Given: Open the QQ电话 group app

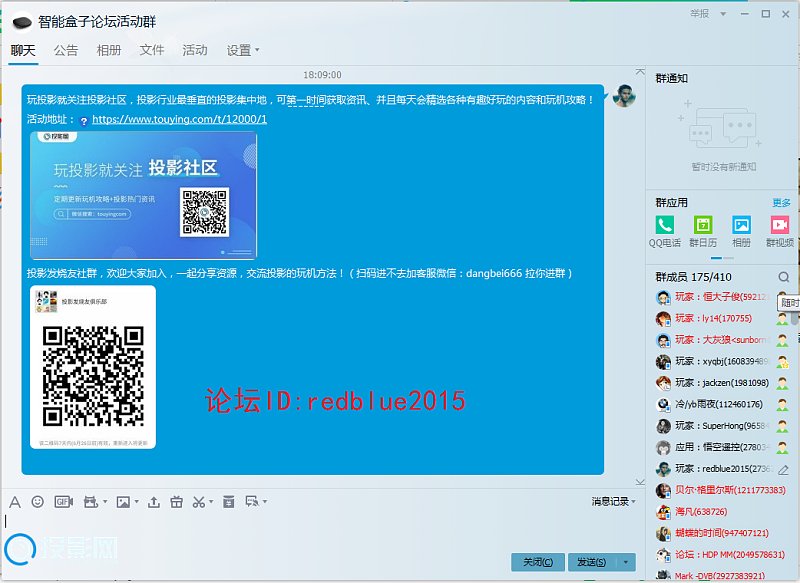Looking at the screenshot, I should click(664, 231).
